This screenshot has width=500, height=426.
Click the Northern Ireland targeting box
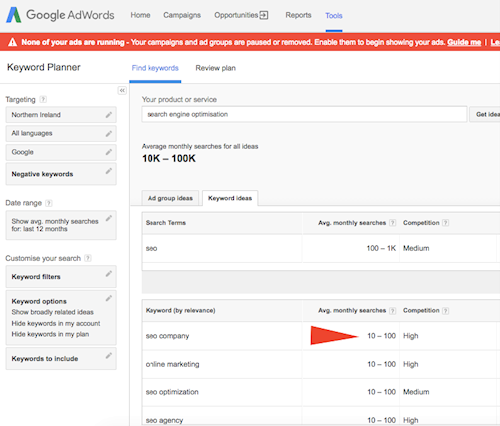pos(61,115)
